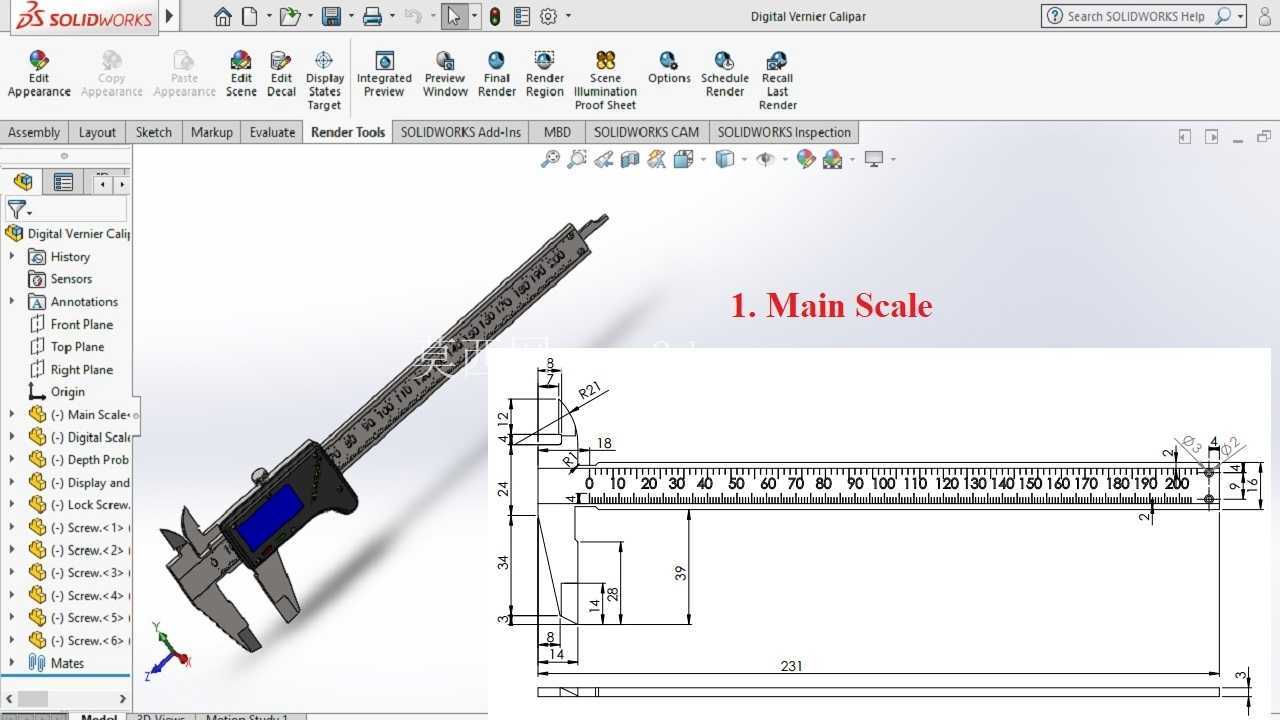Click the Zoom to Area icon
Image resolution: width=1280 pixels, height=720 pixels.
coord(576,159)
